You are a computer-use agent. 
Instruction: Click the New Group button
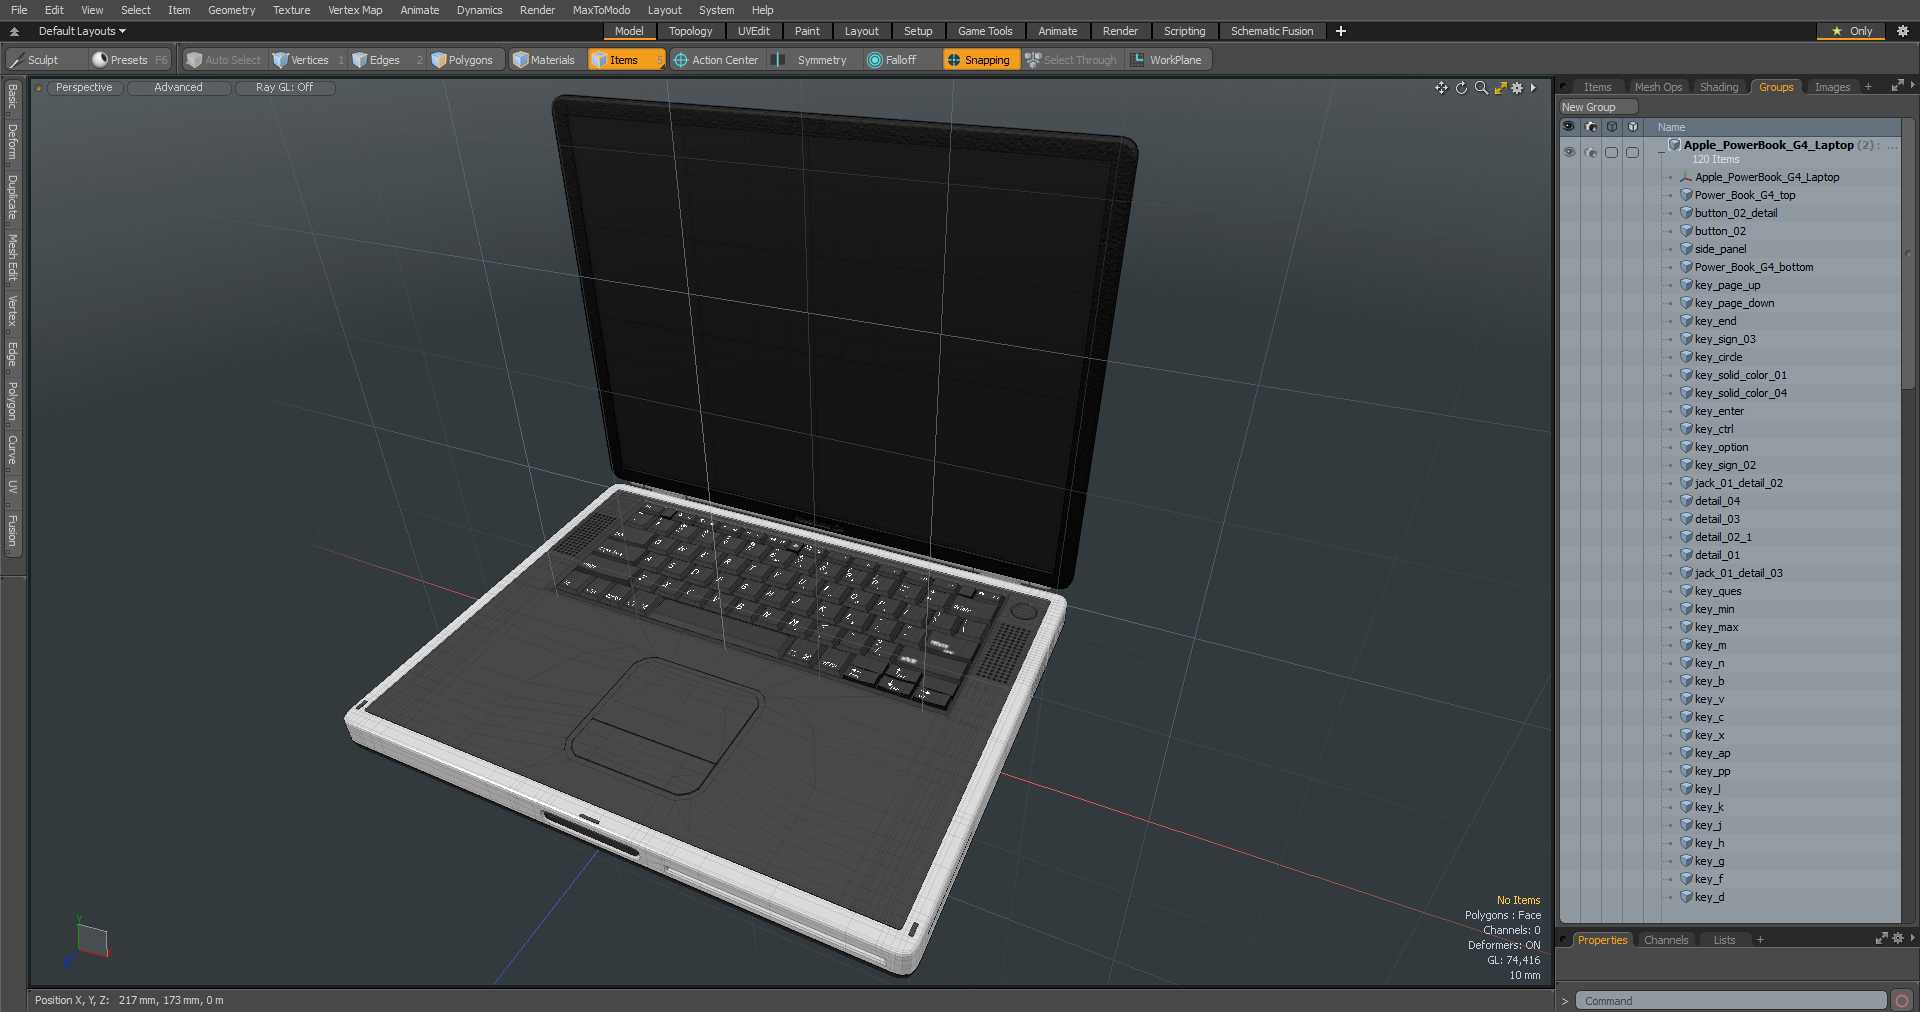pos(1597,107)
